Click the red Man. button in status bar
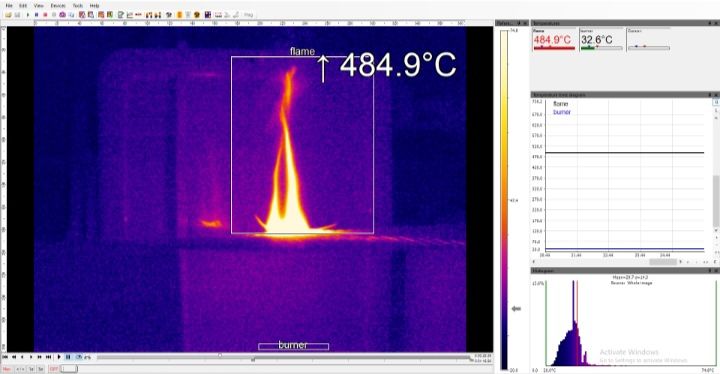 [x=7, y=369]
